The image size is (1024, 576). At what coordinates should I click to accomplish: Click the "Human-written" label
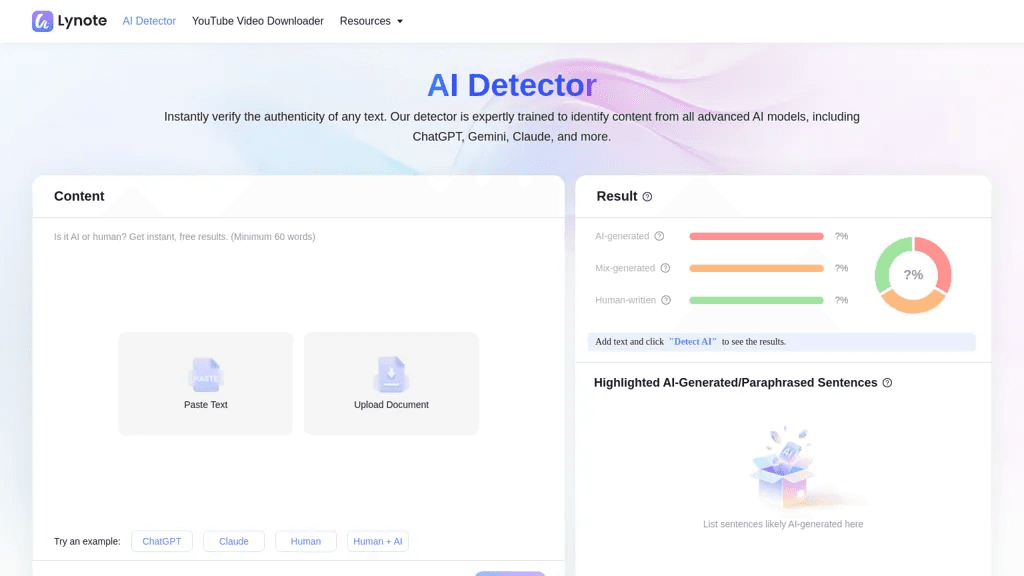coord(625,300)
